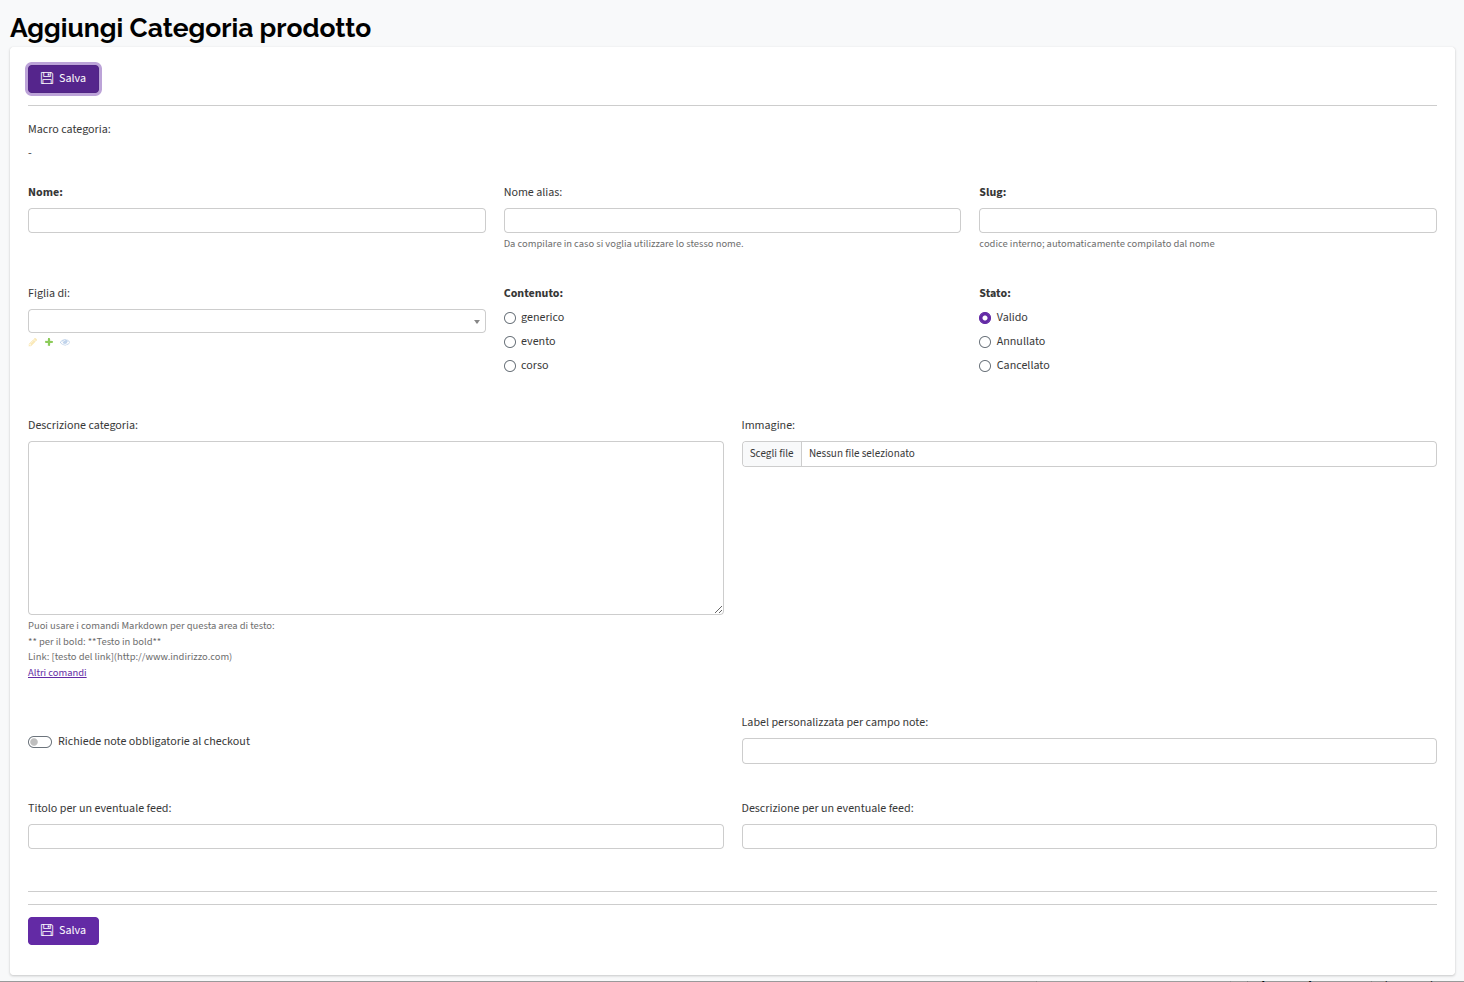Select the corso content option
This screenshot has height=982, width=1464.
click(x=510, y=366)
